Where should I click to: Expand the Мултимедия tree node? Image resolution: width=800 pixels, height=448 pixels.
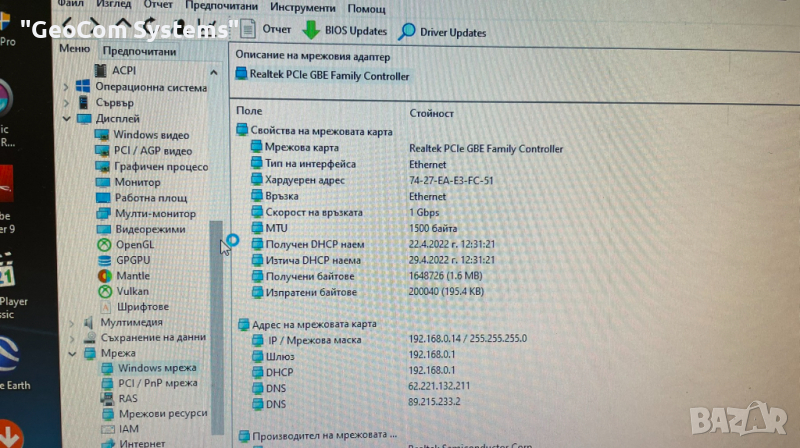pyautogui.click(x=70, y=322)
